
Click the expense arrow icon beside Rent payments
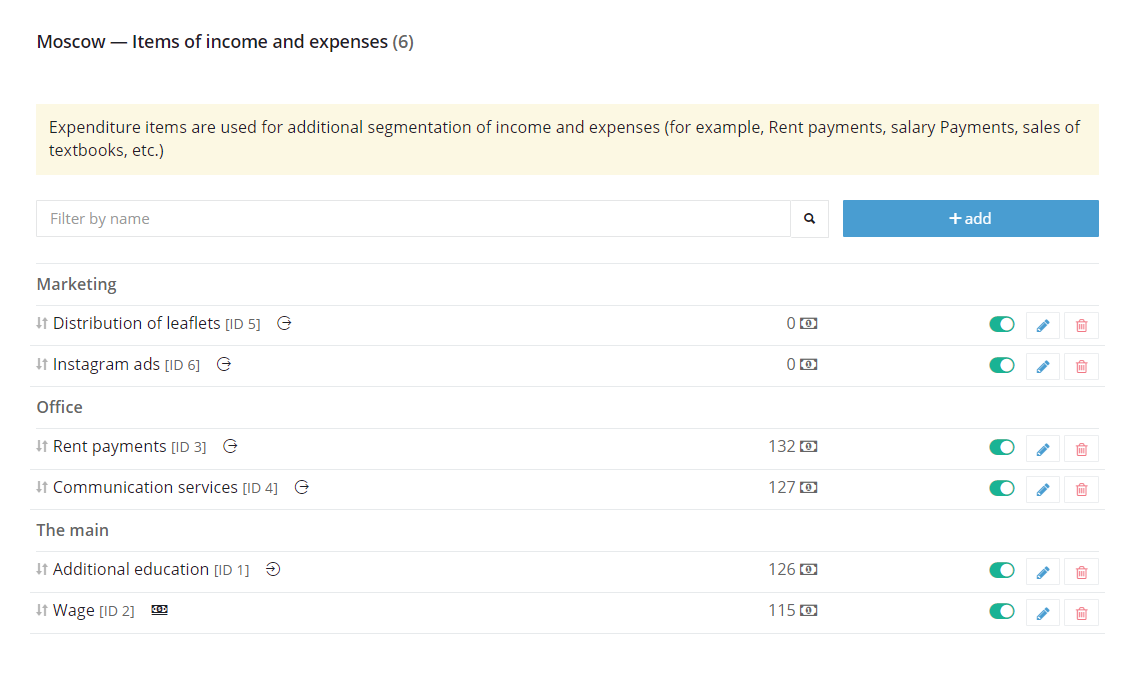point(230,447)
